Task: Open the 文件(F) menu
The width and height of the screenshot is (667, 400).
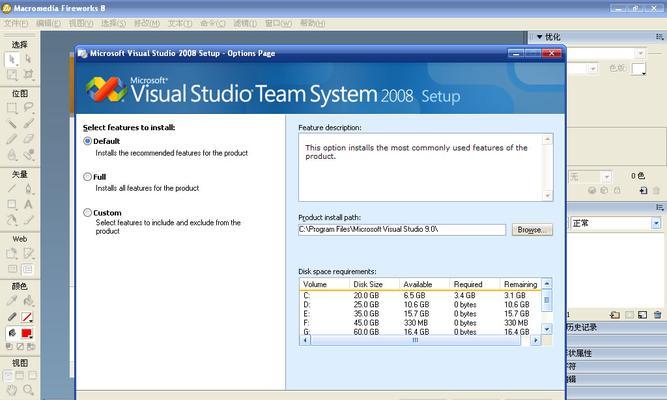Action: [16, 23]
